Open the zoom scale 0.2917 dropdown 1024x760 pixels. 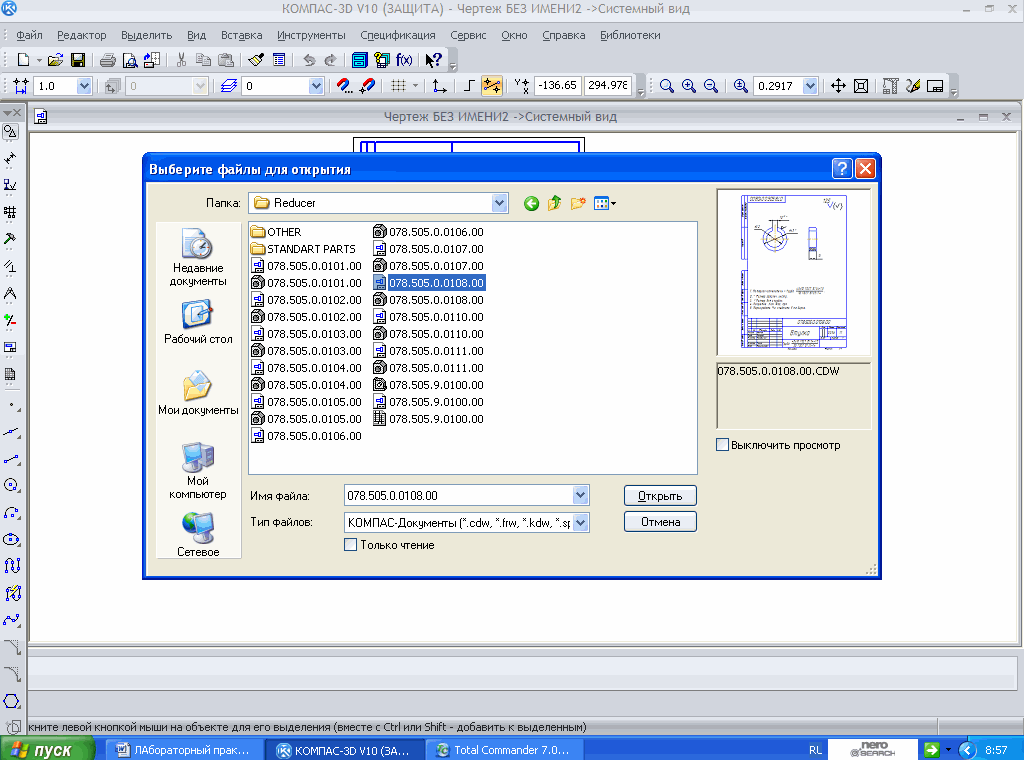click(810, 86)
